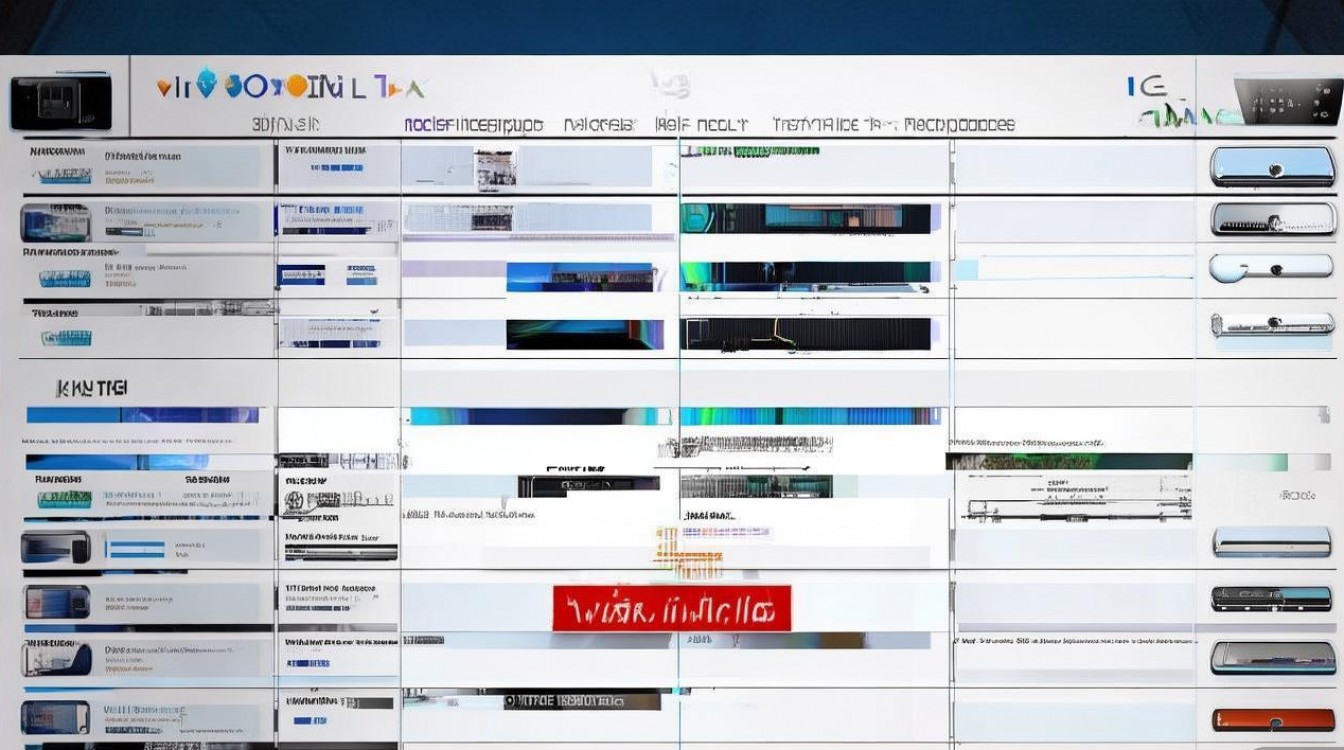Open the teal and dark striped preview thumbnail

pyautogui.click(x=806, y=217)
